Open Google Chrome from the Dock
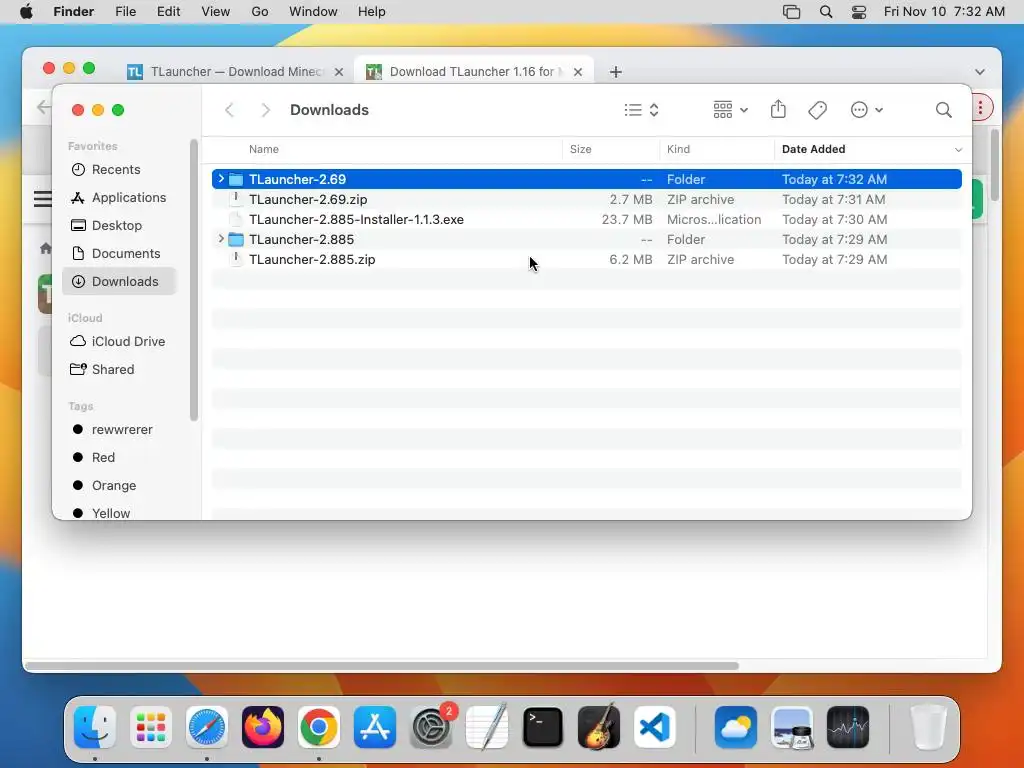The width and height of the screenshot is (1024, 768). coord(319,727)
